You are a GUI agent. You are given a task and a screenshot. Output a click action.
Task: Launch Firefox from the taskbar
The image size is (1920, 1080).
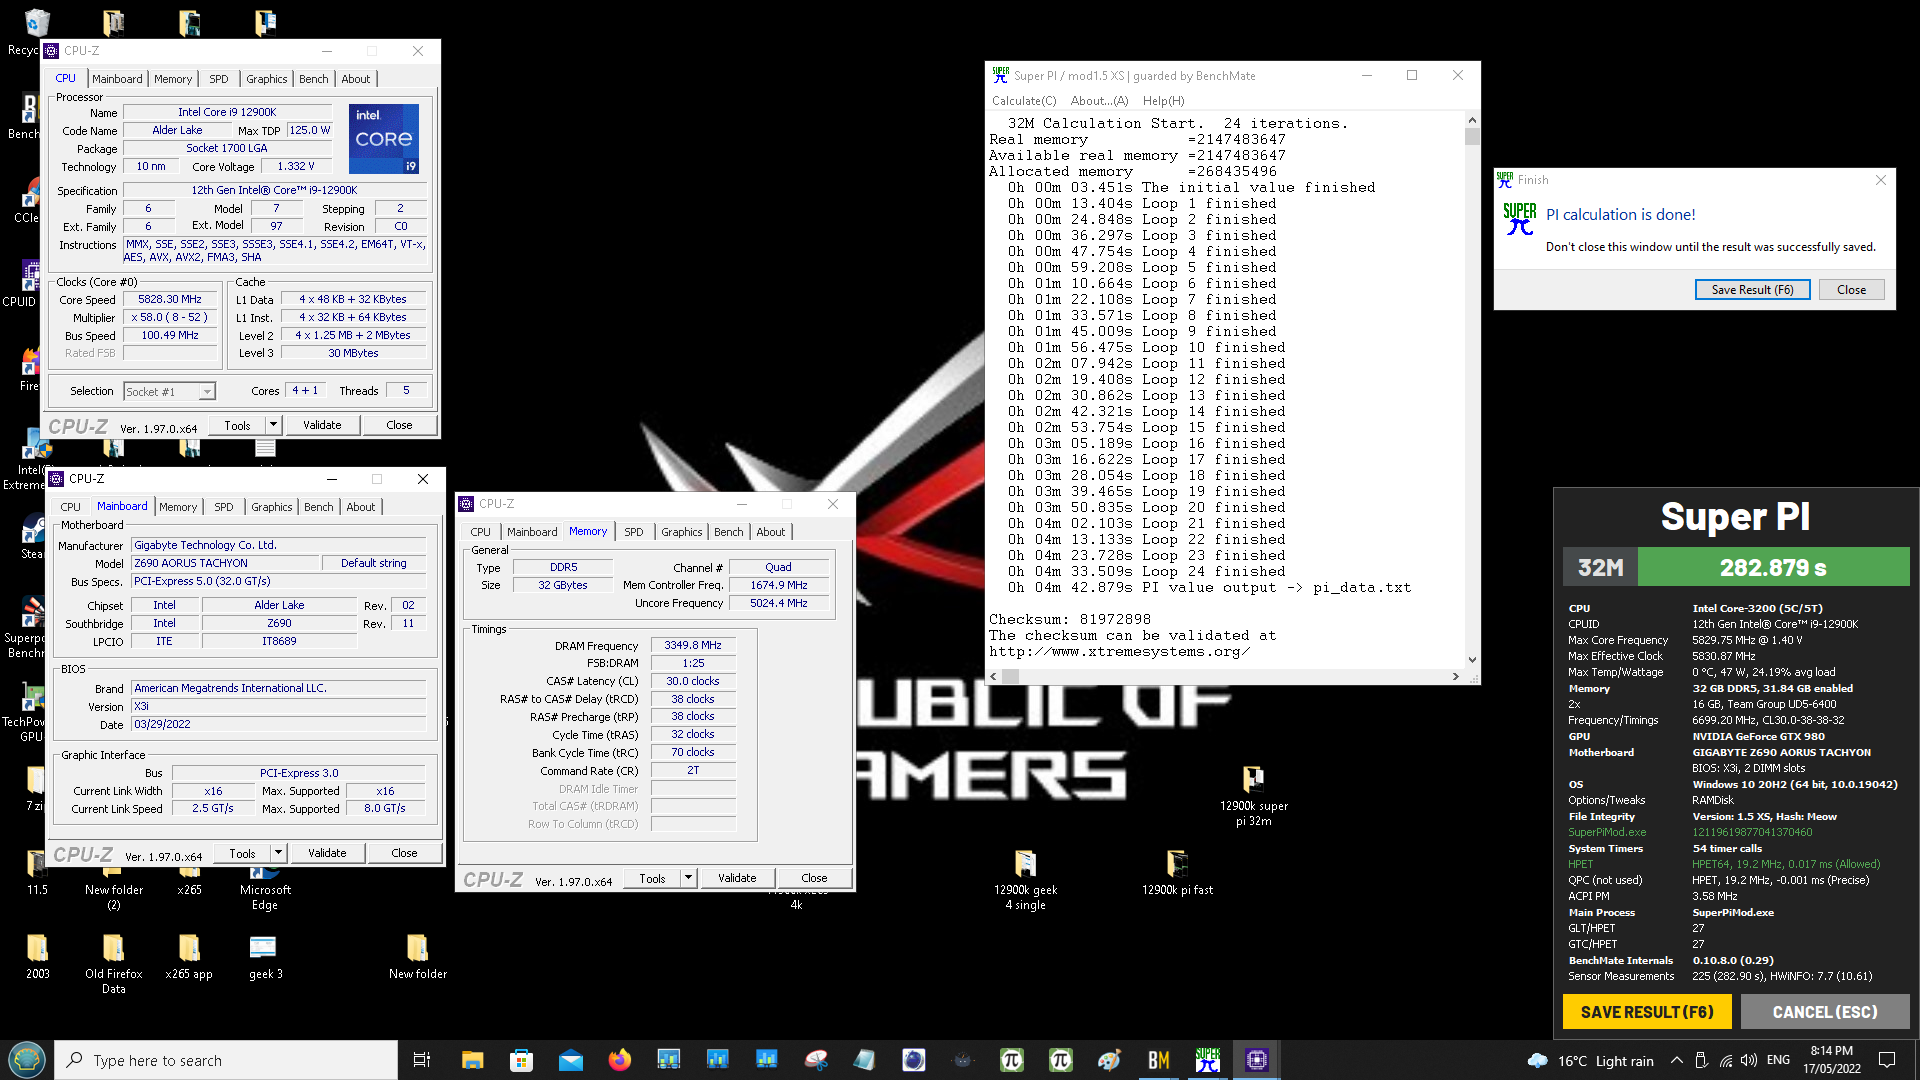(620, 1060)
